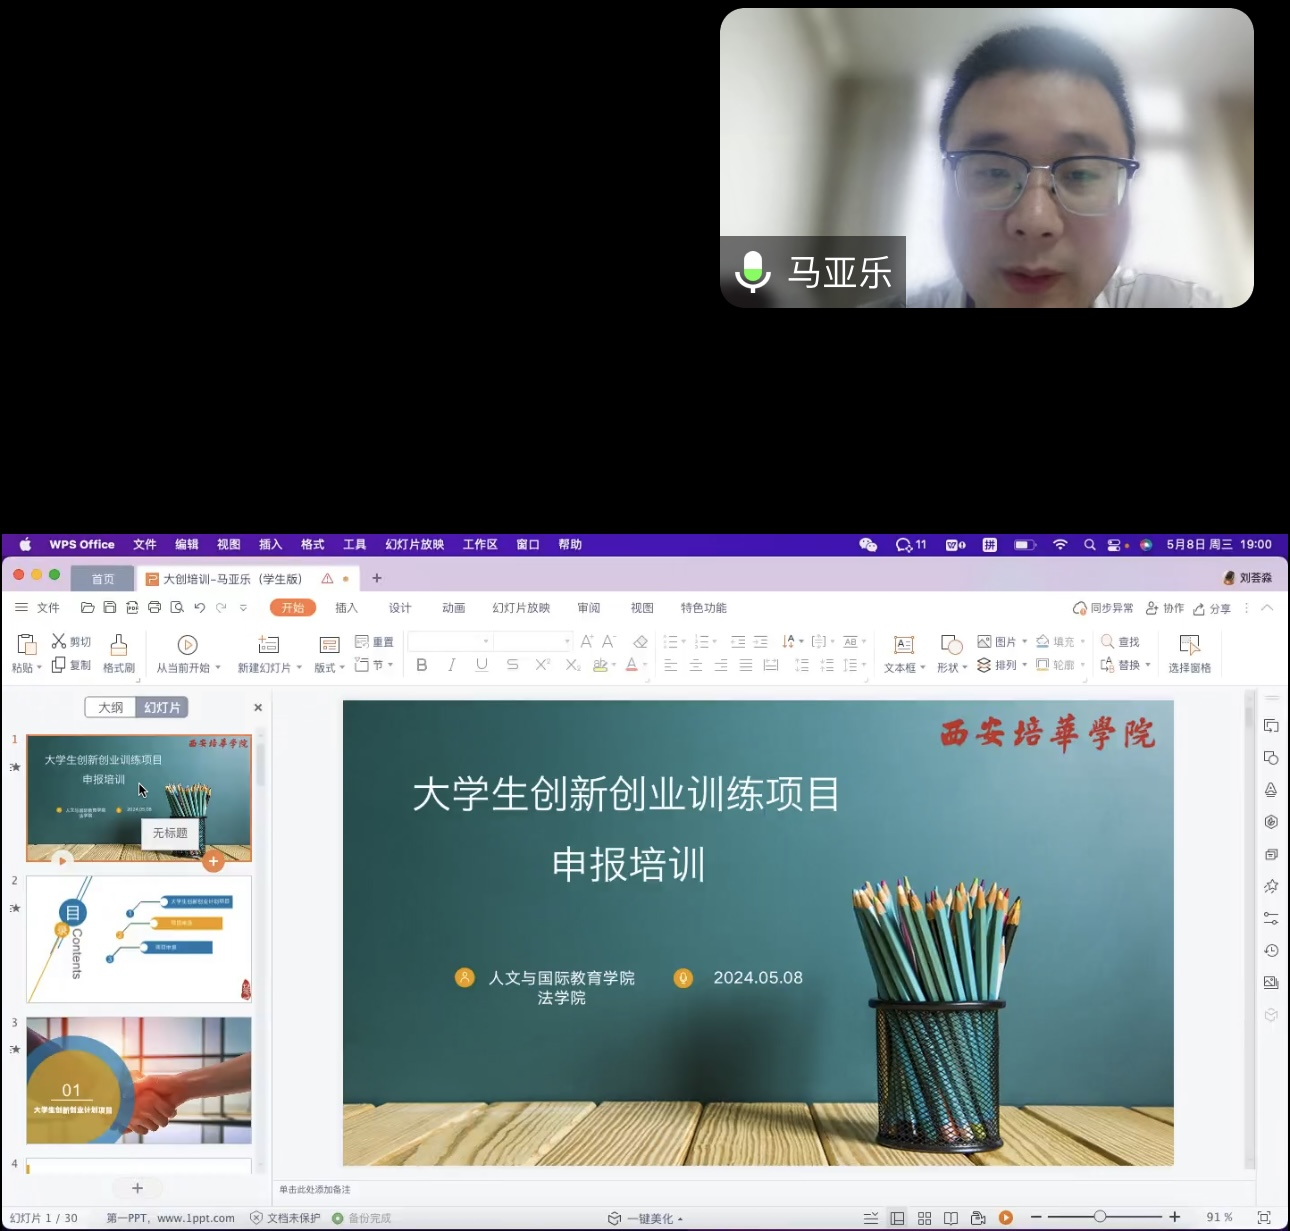Click the Cut (剪切) scissors icon

tap(59, 641)
